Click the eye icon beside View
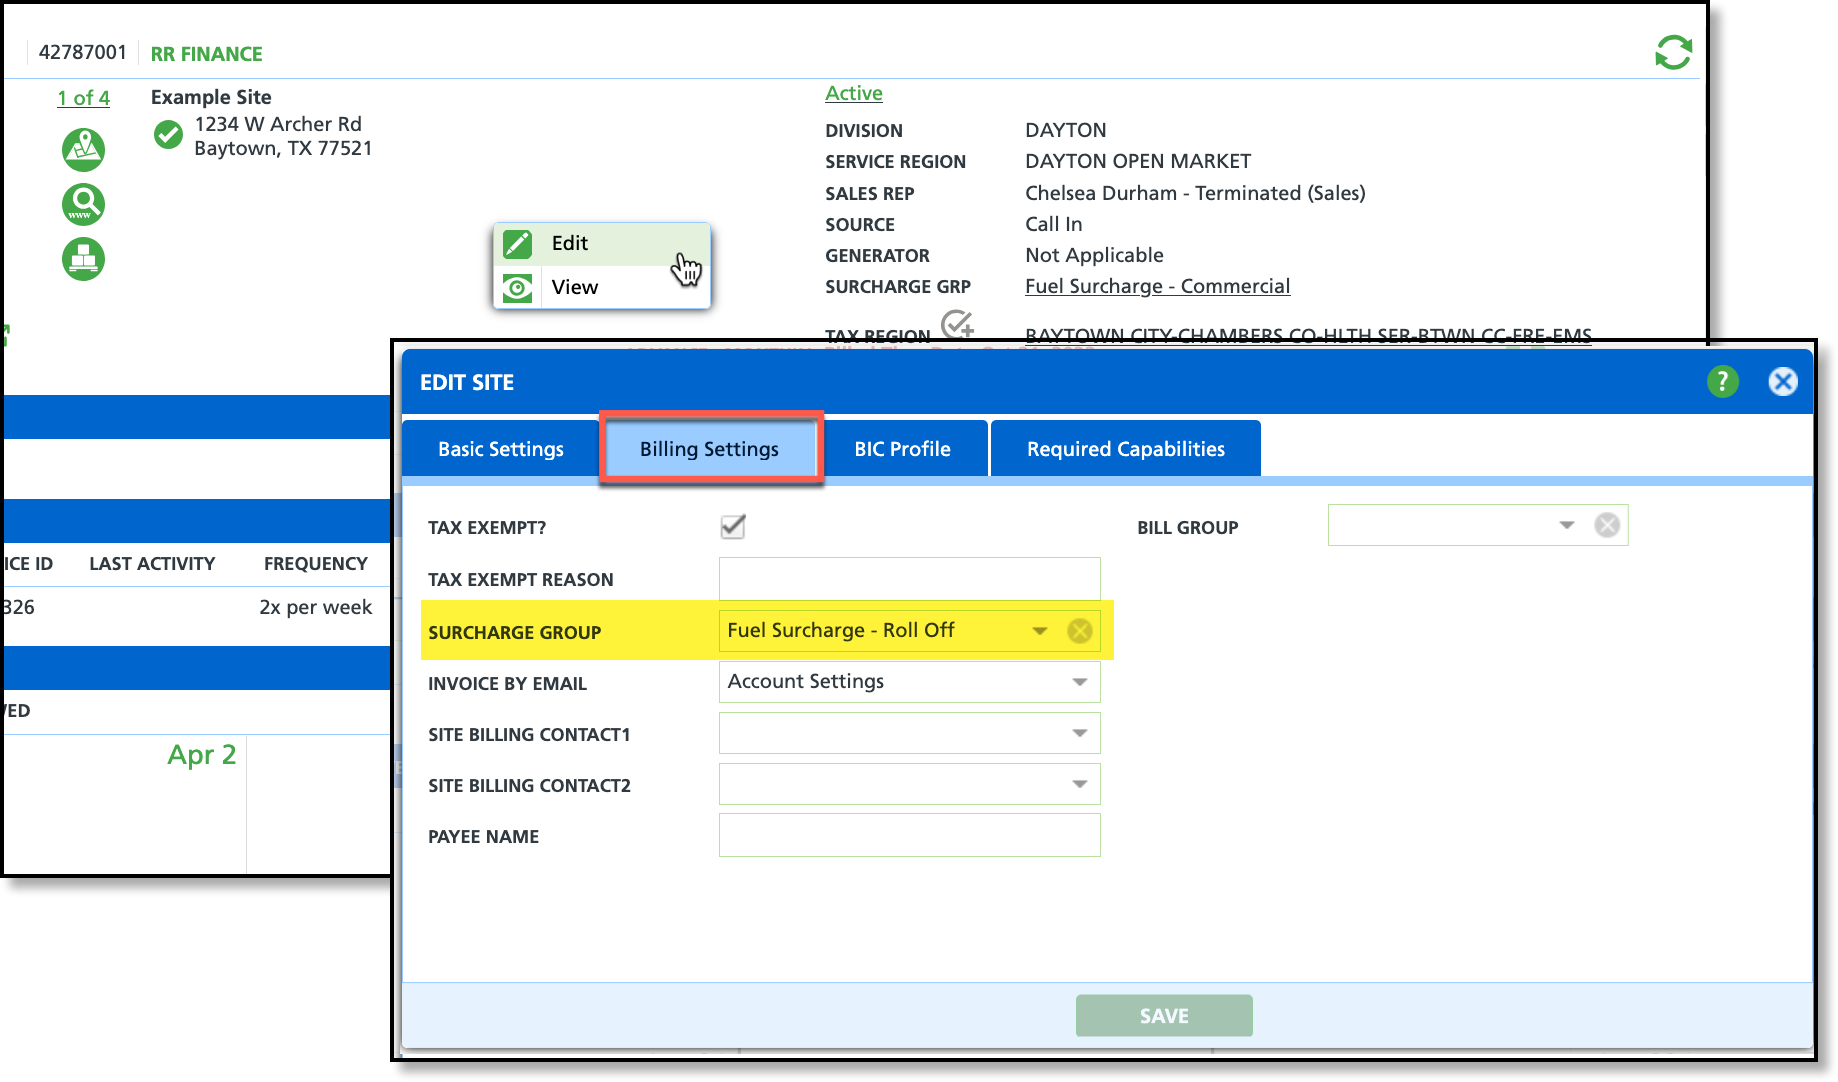Screen dimensions: 1838x1082 [518, 288]
